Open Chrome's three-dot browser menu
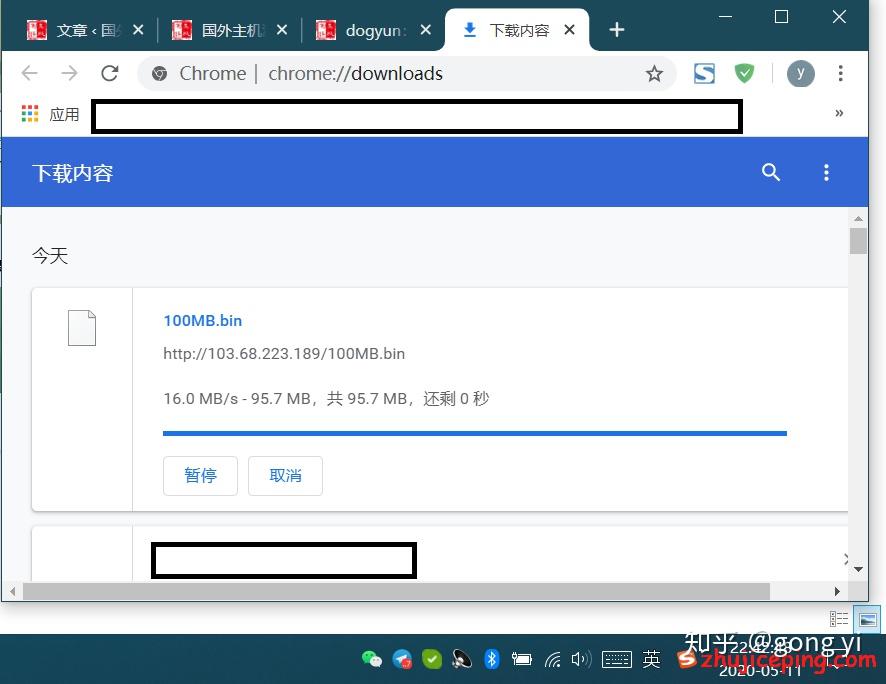 (840, 73)
